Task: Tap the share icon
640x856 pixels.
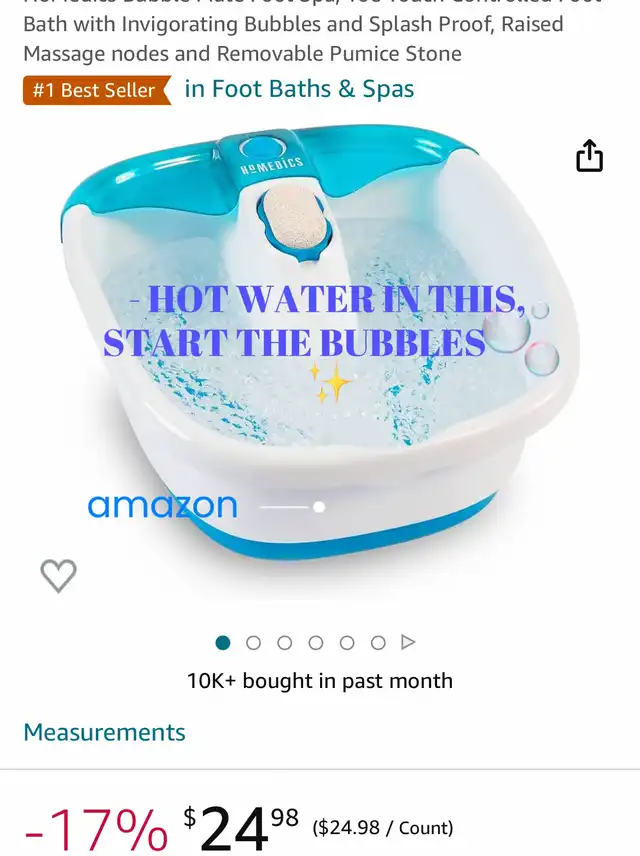Action: click(x=590, y=156)
